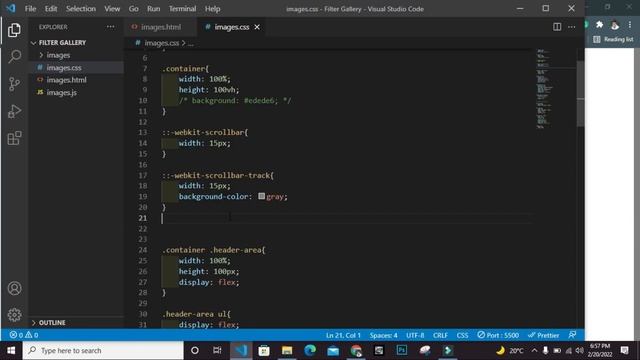640x360 pixels.
Task: Open the File menu
Action: [30, 9]
